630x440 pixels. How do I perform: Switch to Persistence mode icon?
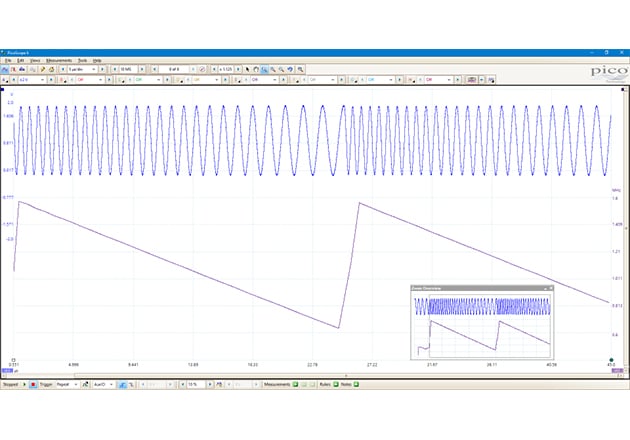[x=13, y=70]
